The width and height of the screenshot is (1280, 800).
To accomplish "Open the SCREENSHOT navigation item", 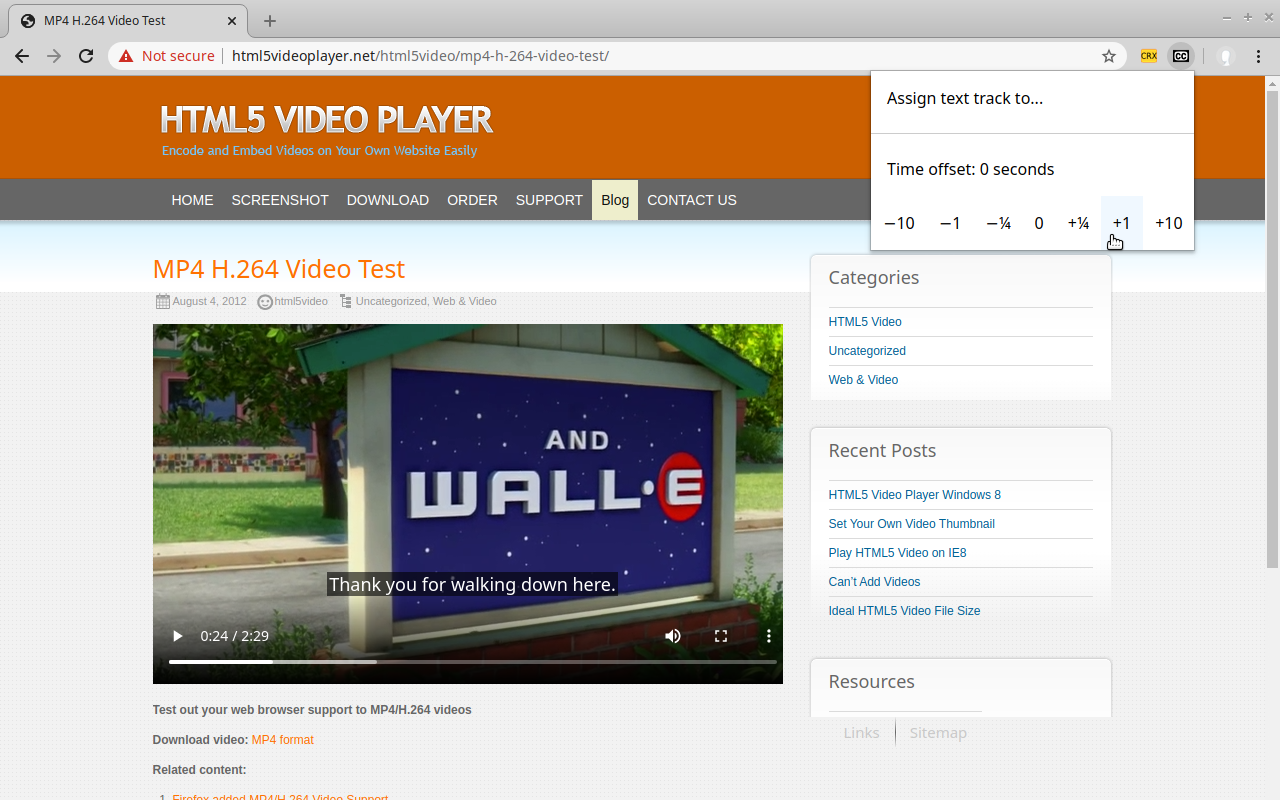I will pyautogui.click(x=280, y=200).
